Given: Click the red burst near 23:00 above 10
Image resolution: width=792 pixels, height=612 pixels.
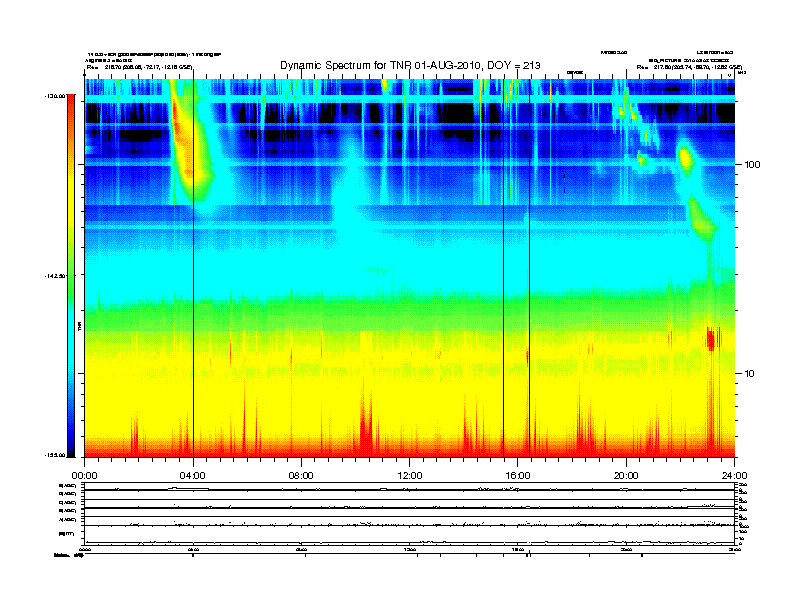Looking at the screenshot, I should [711, 338].
